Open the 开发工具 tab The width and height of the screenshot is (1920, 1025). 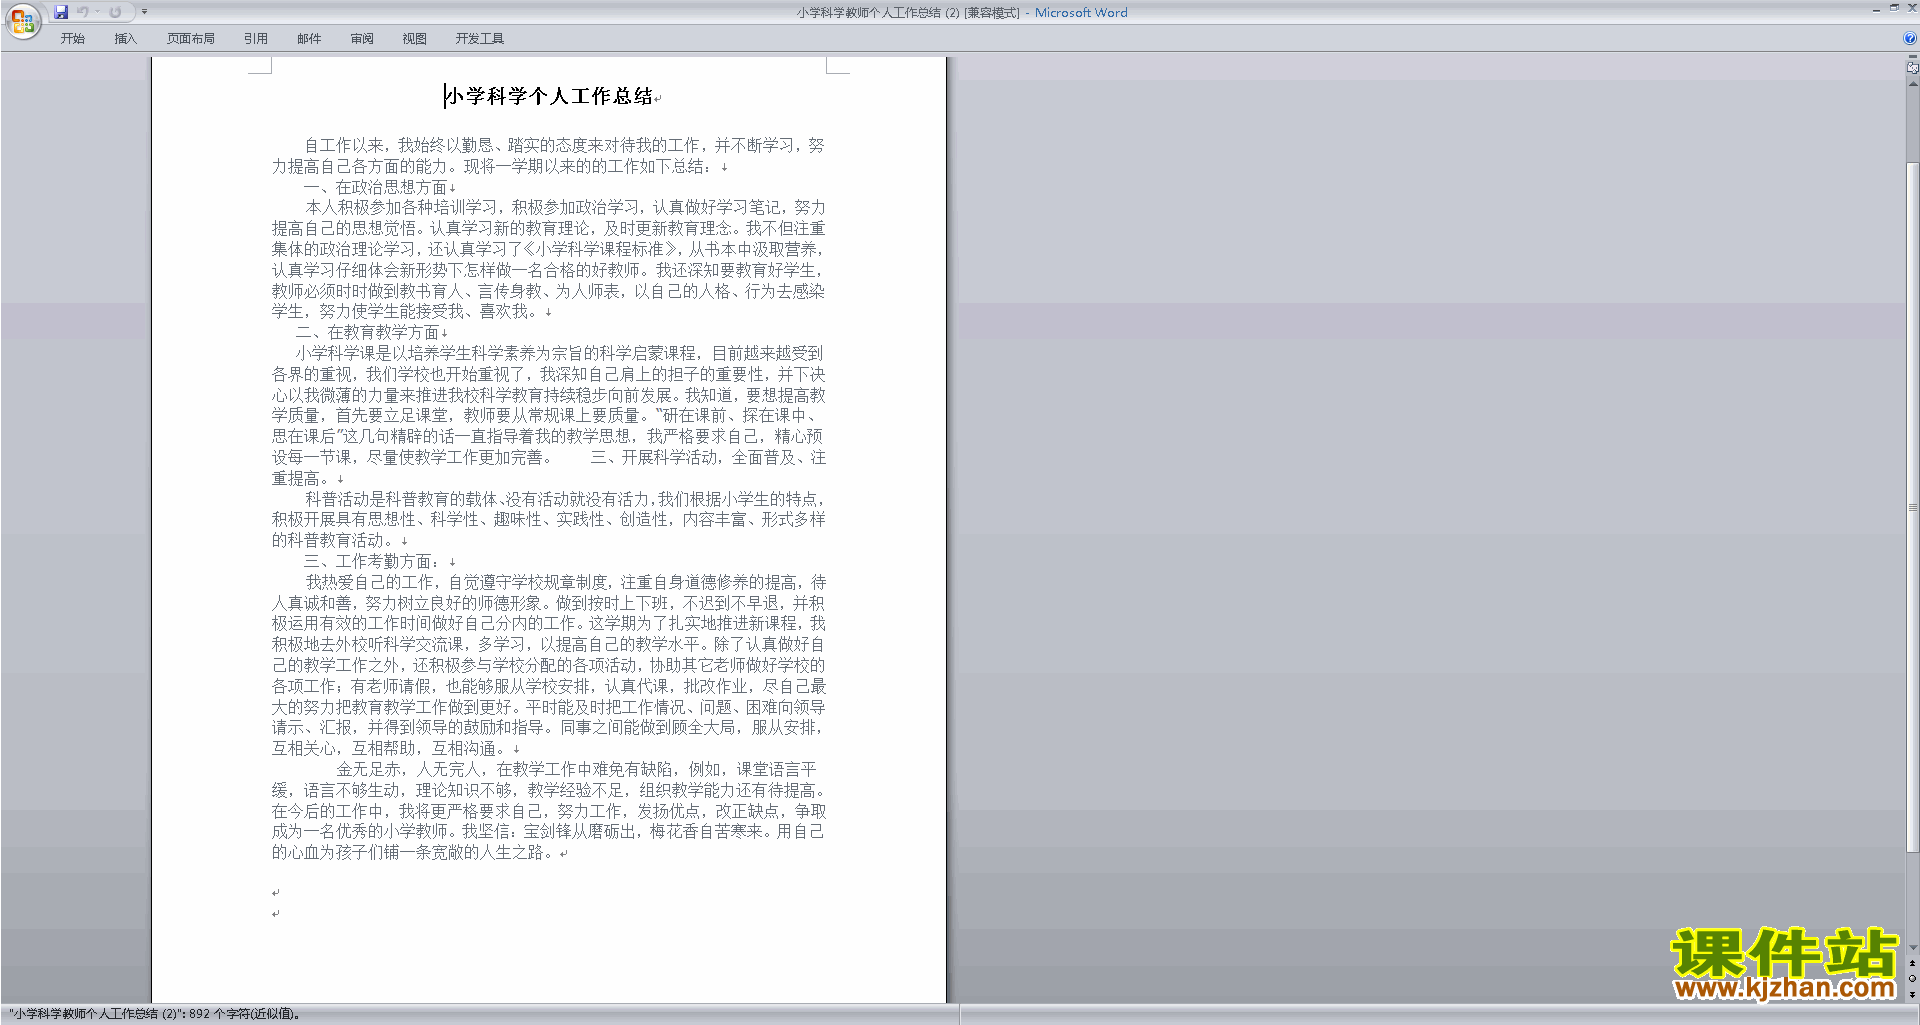[479, 39]
